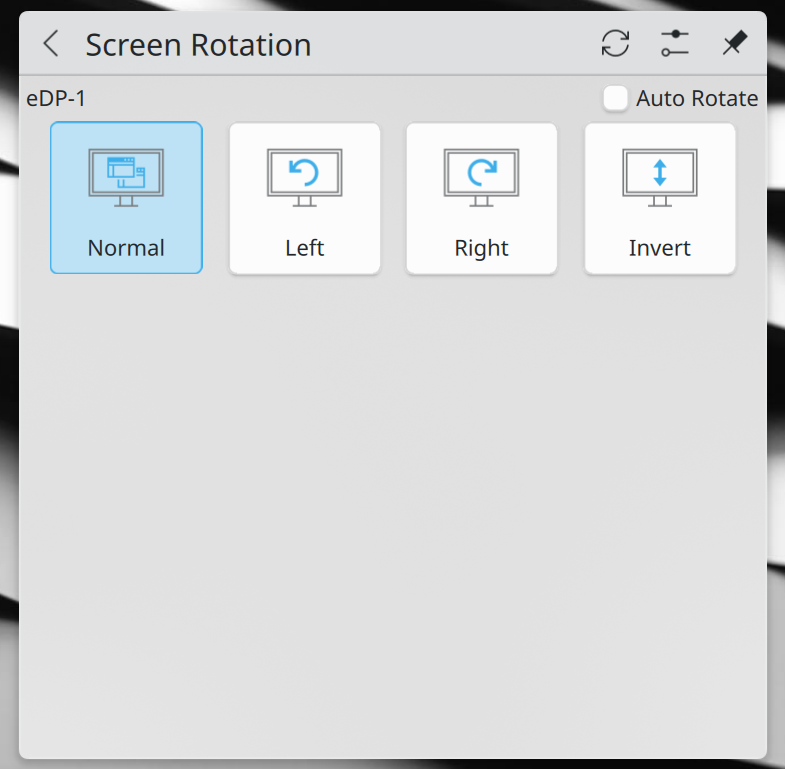
Task: Click the Normal text label
Action: tap(126, 248)
